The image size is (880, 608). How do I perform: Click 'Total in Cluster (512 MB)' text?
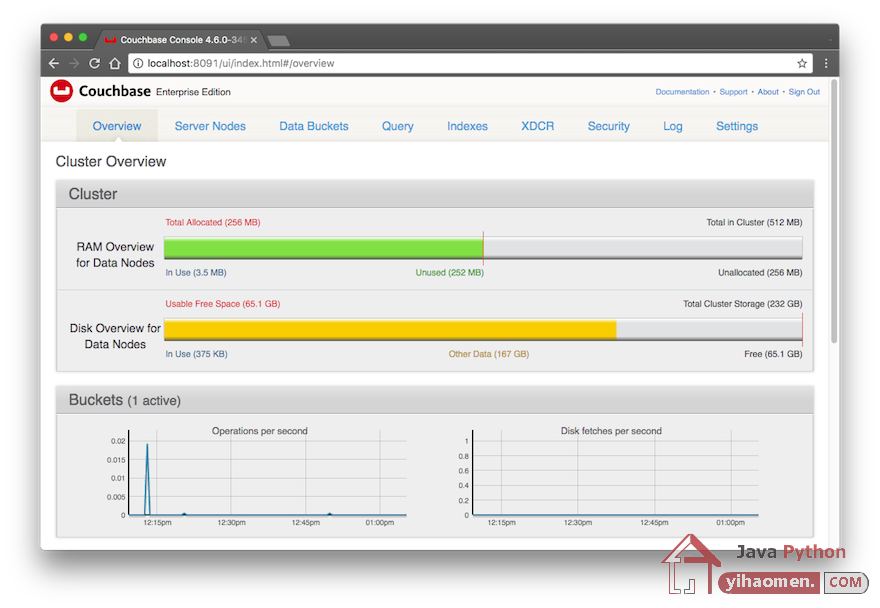pyautogui.click(x=754, y=222)
